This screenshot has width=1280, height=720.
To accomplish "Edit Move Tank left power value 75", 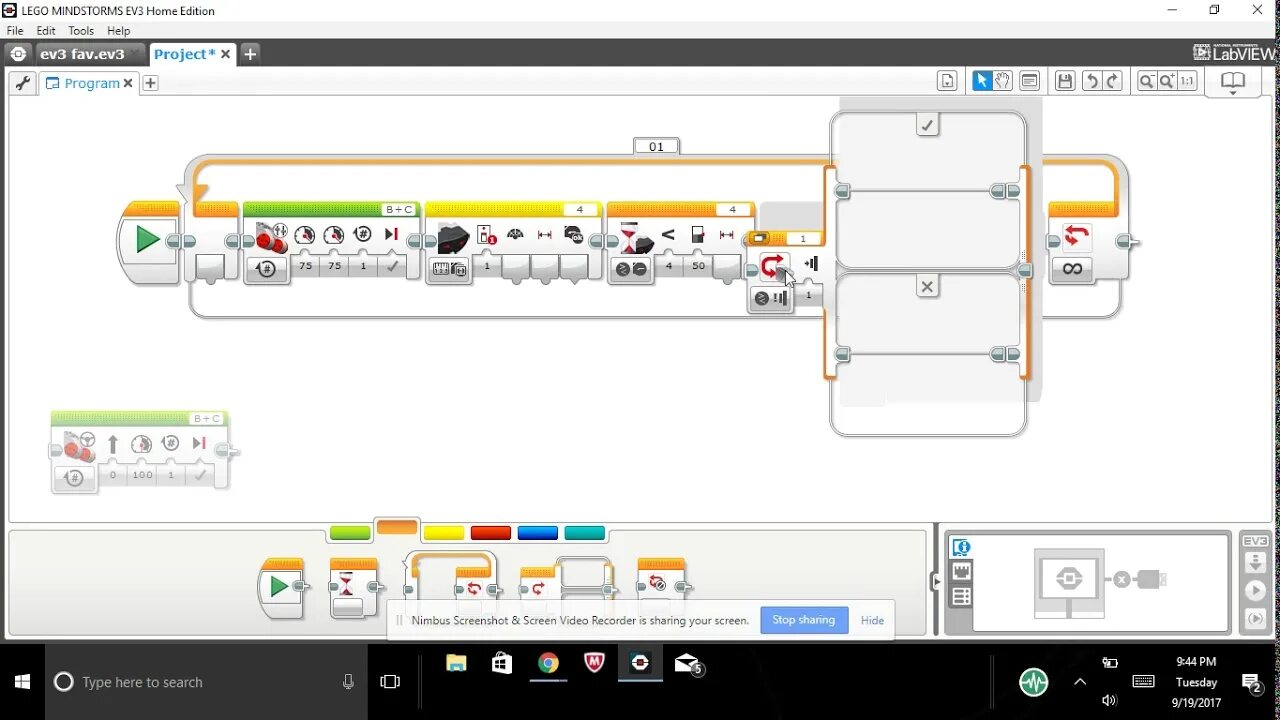I will point(305,266).
